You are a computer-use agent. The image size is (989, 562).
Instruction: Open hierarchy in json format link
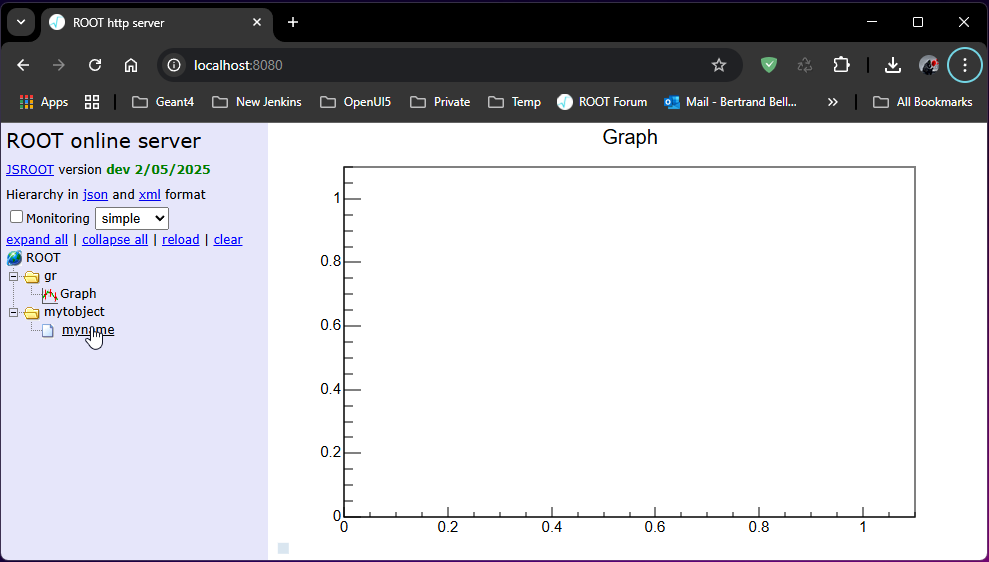(x=95, y=195)
